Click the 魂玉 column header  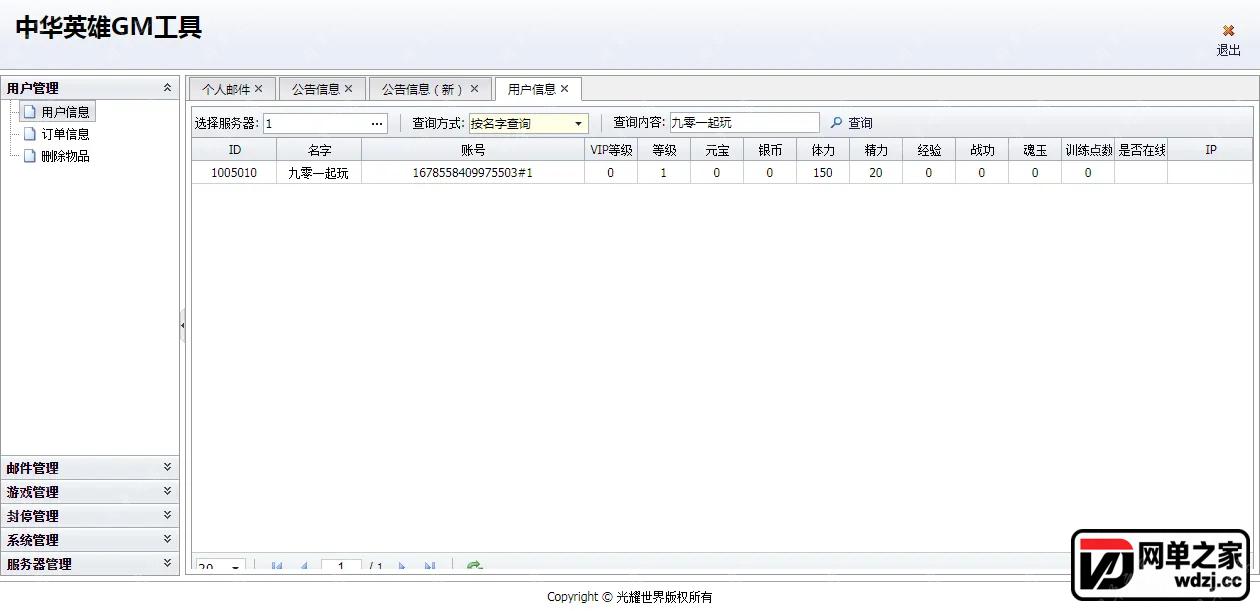[1035, 150]
